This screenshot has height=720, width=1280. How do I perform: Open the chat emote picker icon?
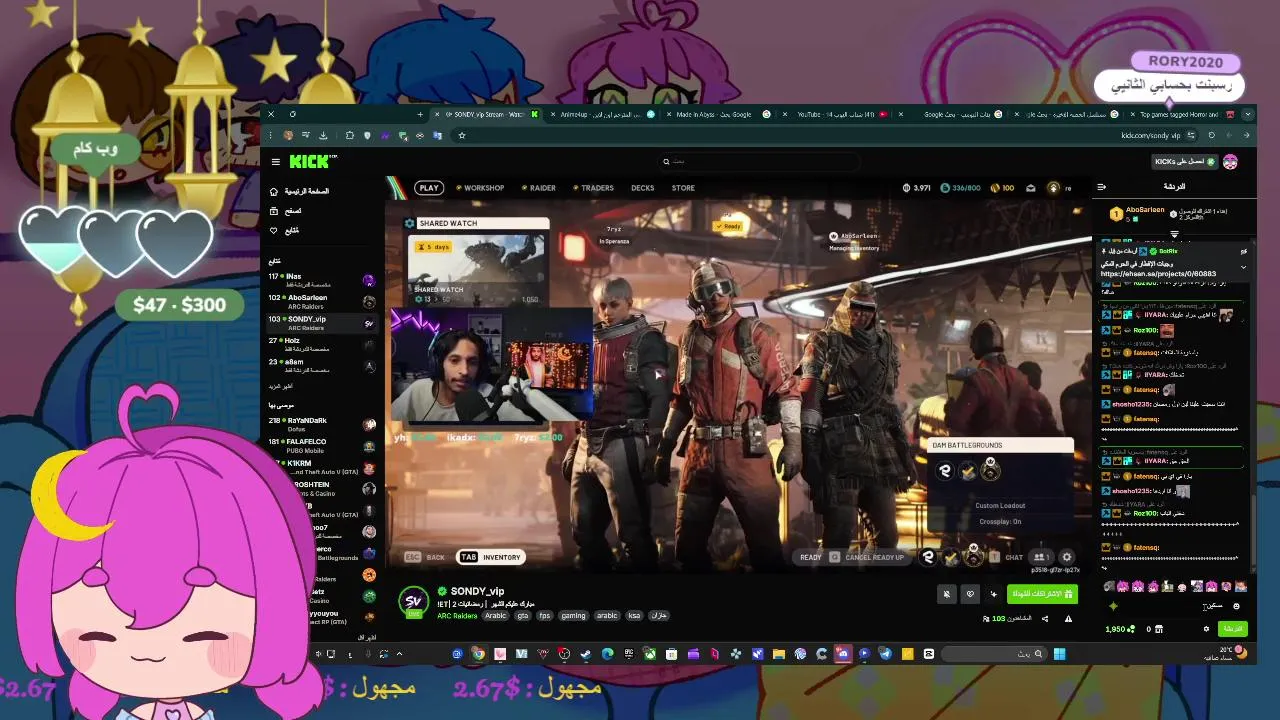1236,606
